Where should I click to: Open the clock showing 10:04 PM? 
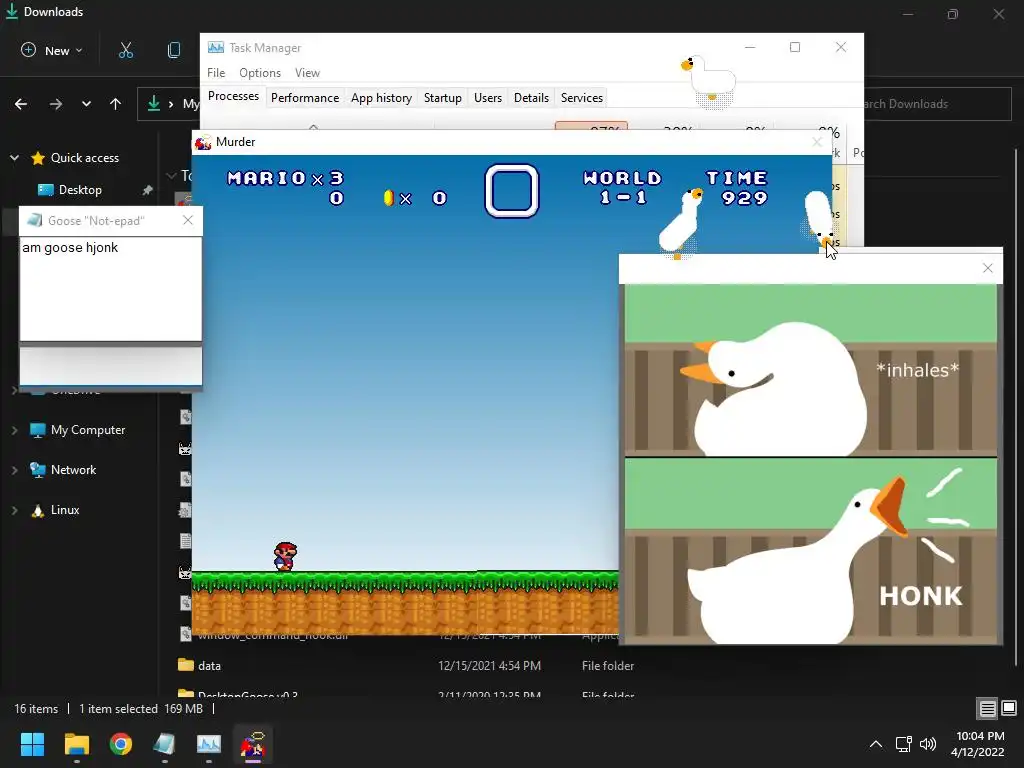[978, 744]
